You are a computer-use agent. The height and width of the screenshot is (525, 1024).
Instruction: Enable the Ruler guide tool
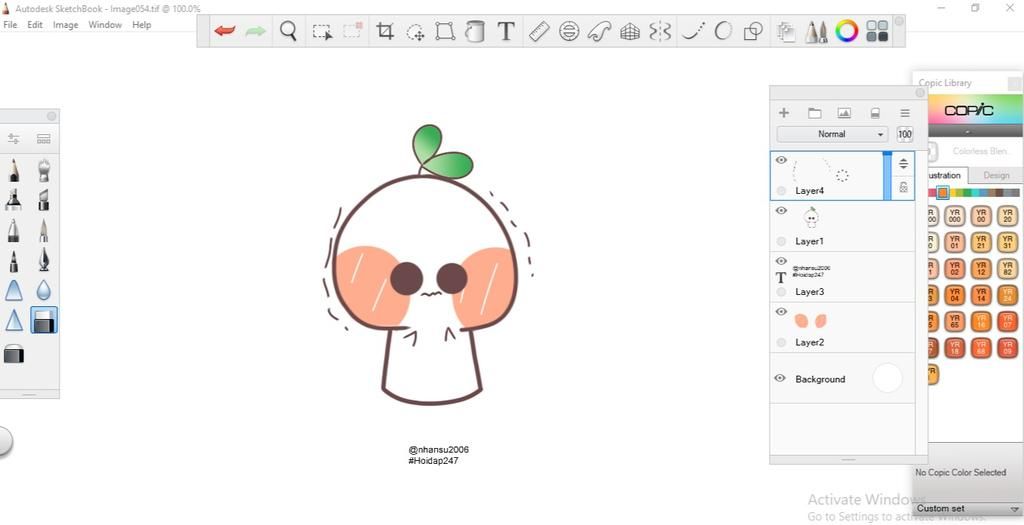pyautogui.click(x=539, y=31)
